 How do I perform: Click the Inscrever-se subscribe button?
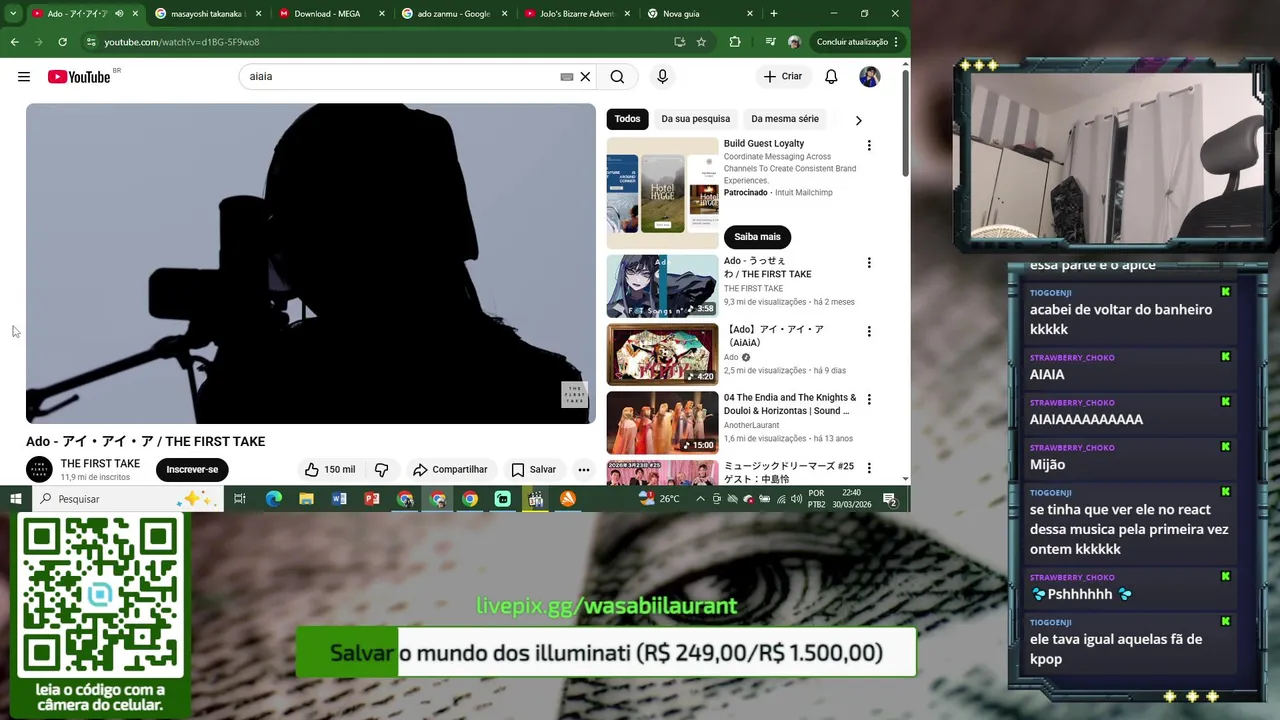[x=192, y=469]
